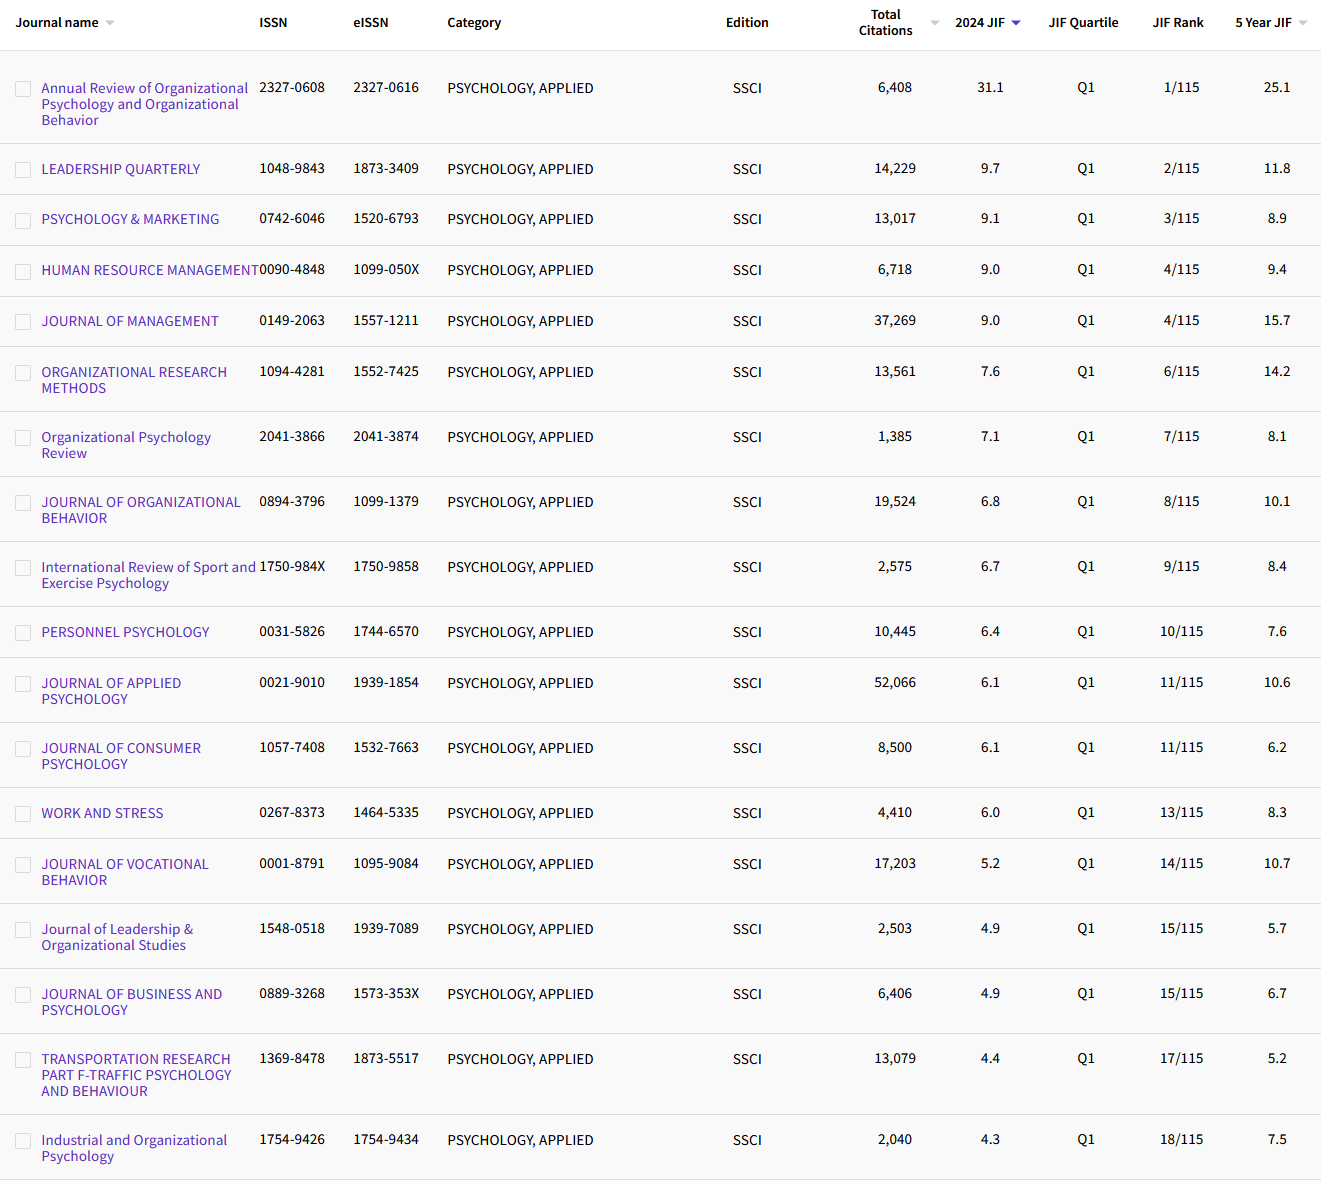1321x1181 pixels.
Task: Click the Edition column header
Action: (x=747, y=23)
